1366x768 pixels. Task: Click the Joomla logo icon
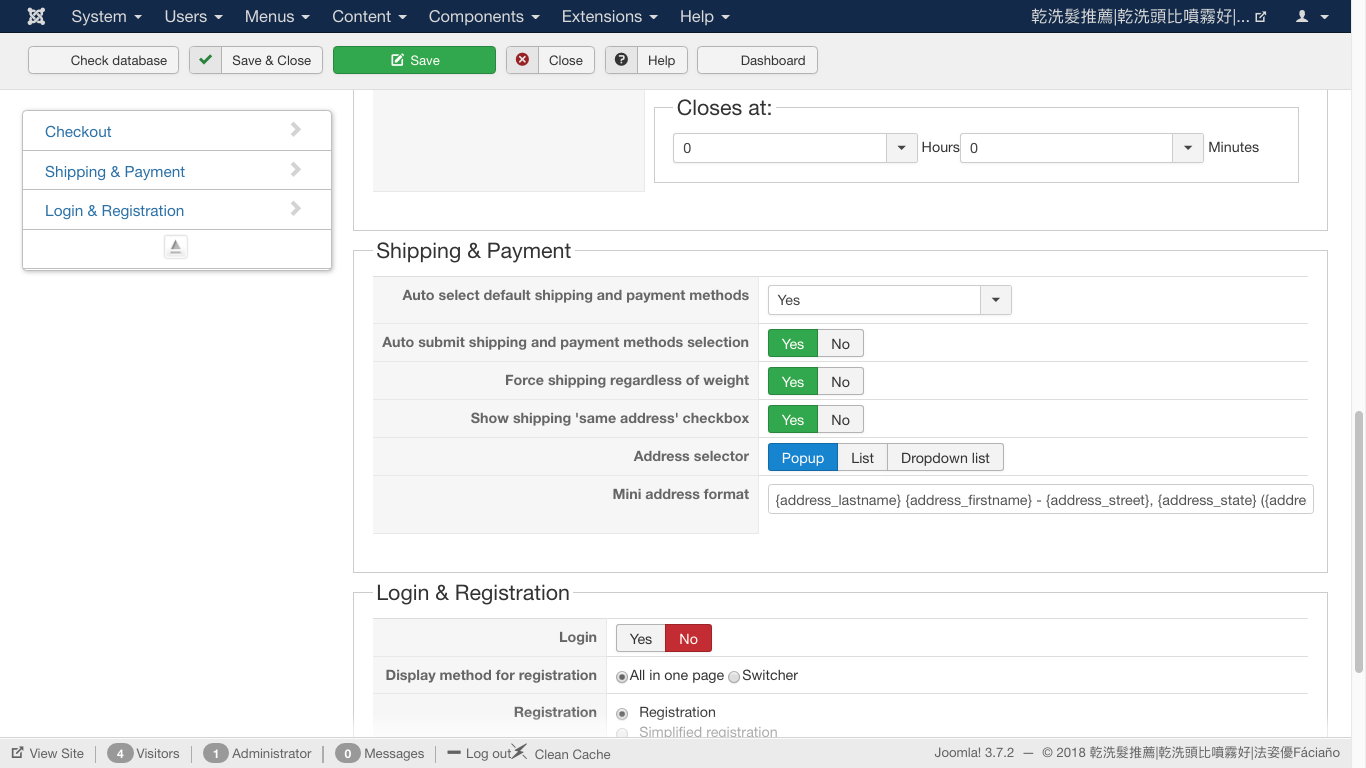(36, 17)
